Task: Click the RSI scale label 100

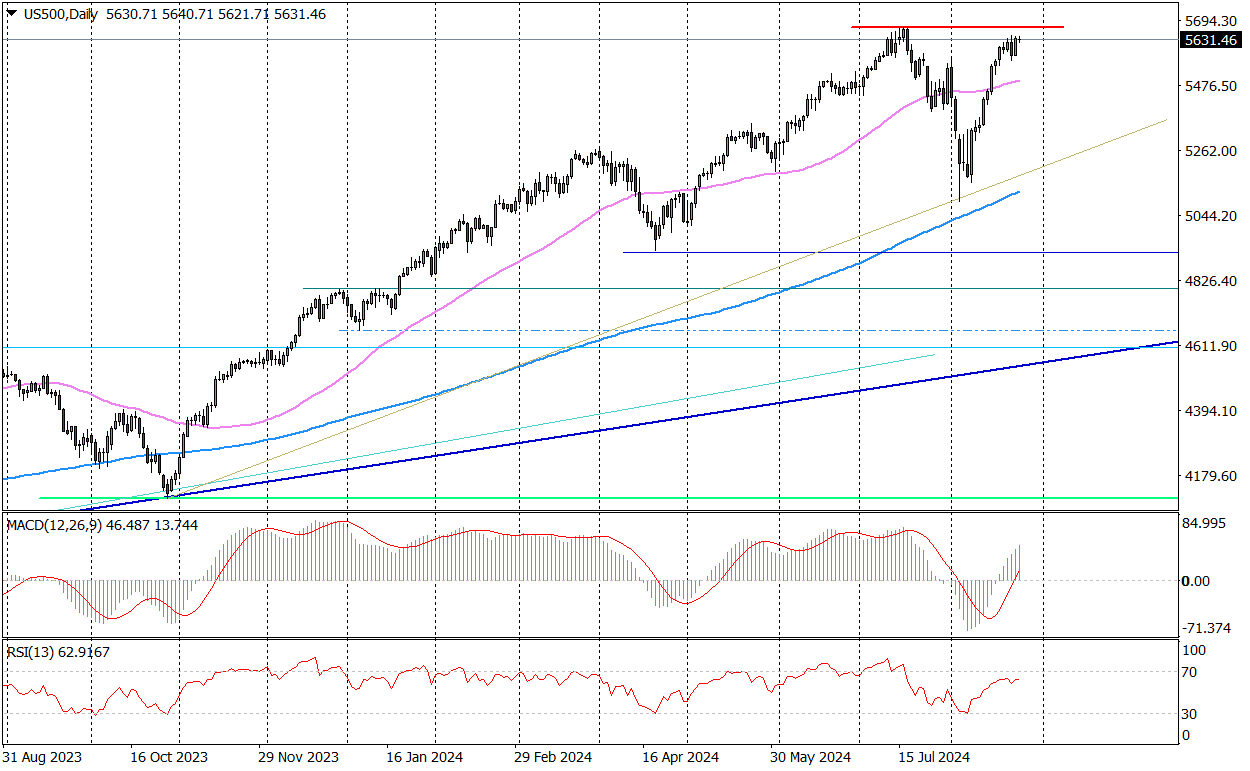Action: [x=1194, y=650]
